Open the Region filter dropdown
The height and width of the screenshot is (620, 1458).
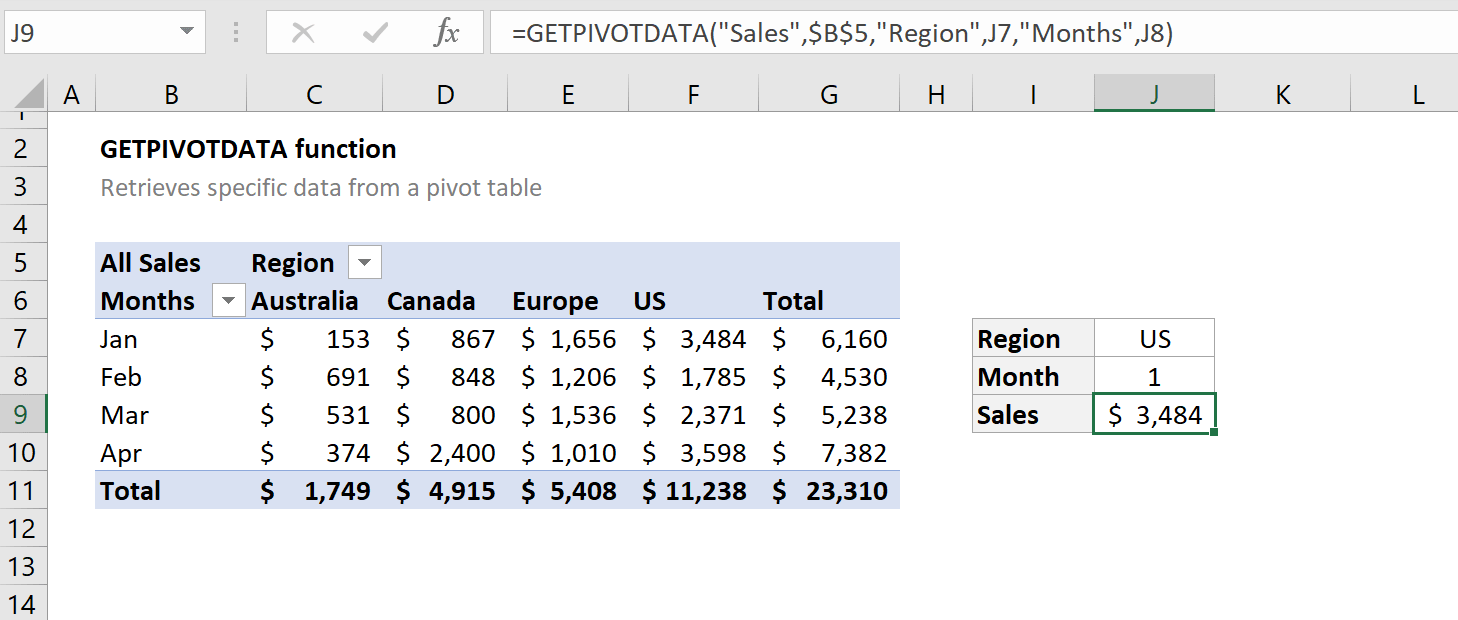364,262
